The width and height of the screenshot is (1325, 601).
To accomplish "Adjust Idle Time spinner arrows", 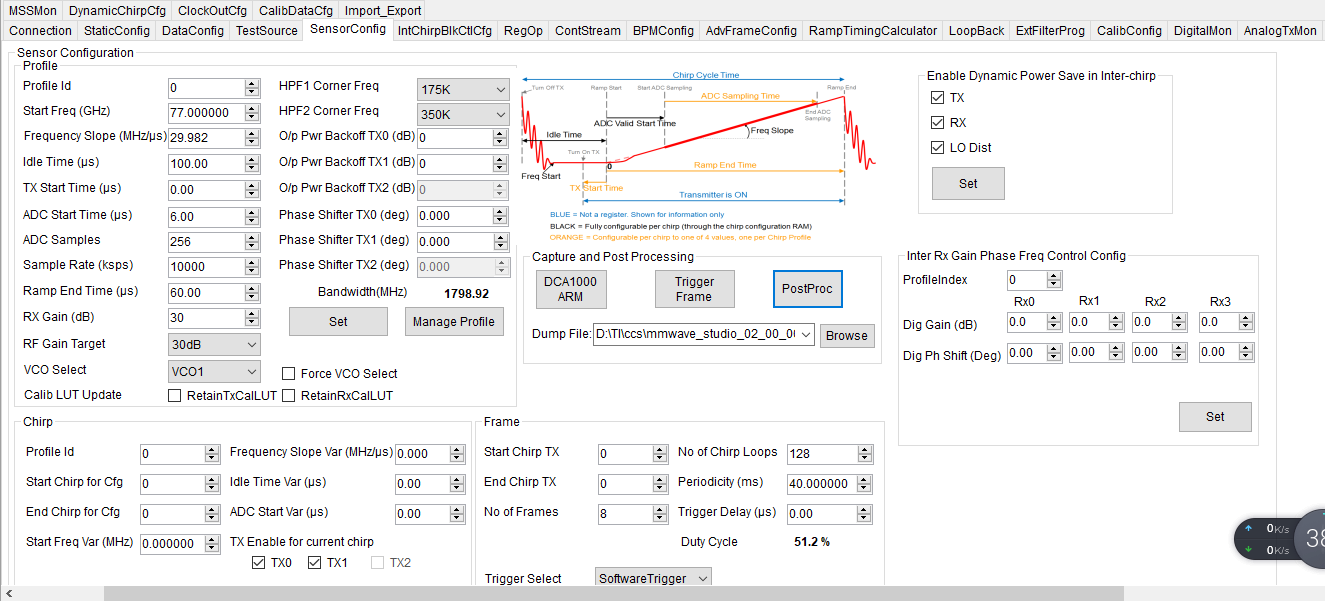I will pyautogui.click(x=253, y=163).
